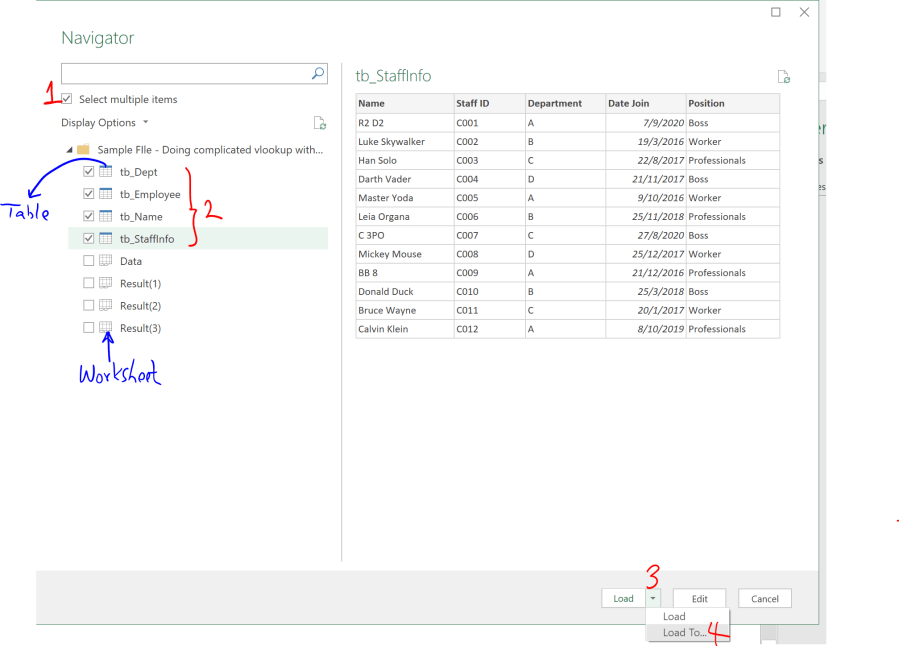Click the search magnifier icon
The width and height of the screenshot is (899, 646).
pyautogui.click(x=318, y=74)
